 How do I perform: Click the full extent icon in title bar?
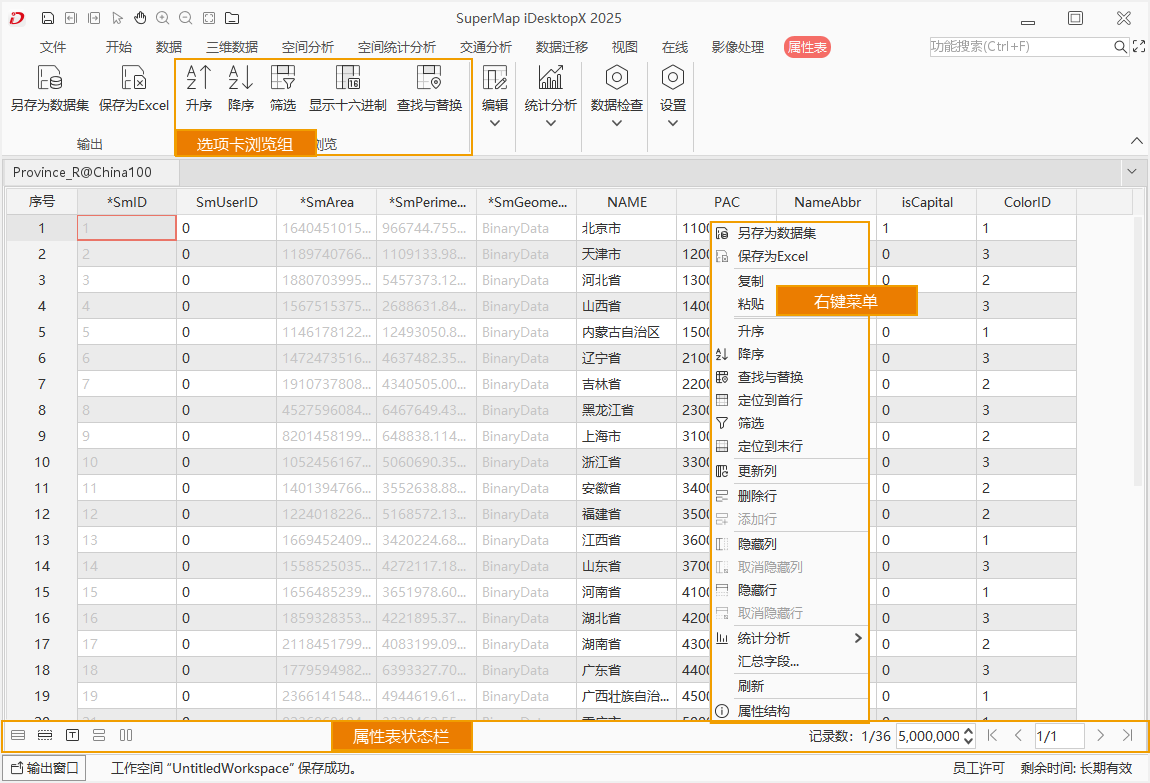tap(209, 18)
